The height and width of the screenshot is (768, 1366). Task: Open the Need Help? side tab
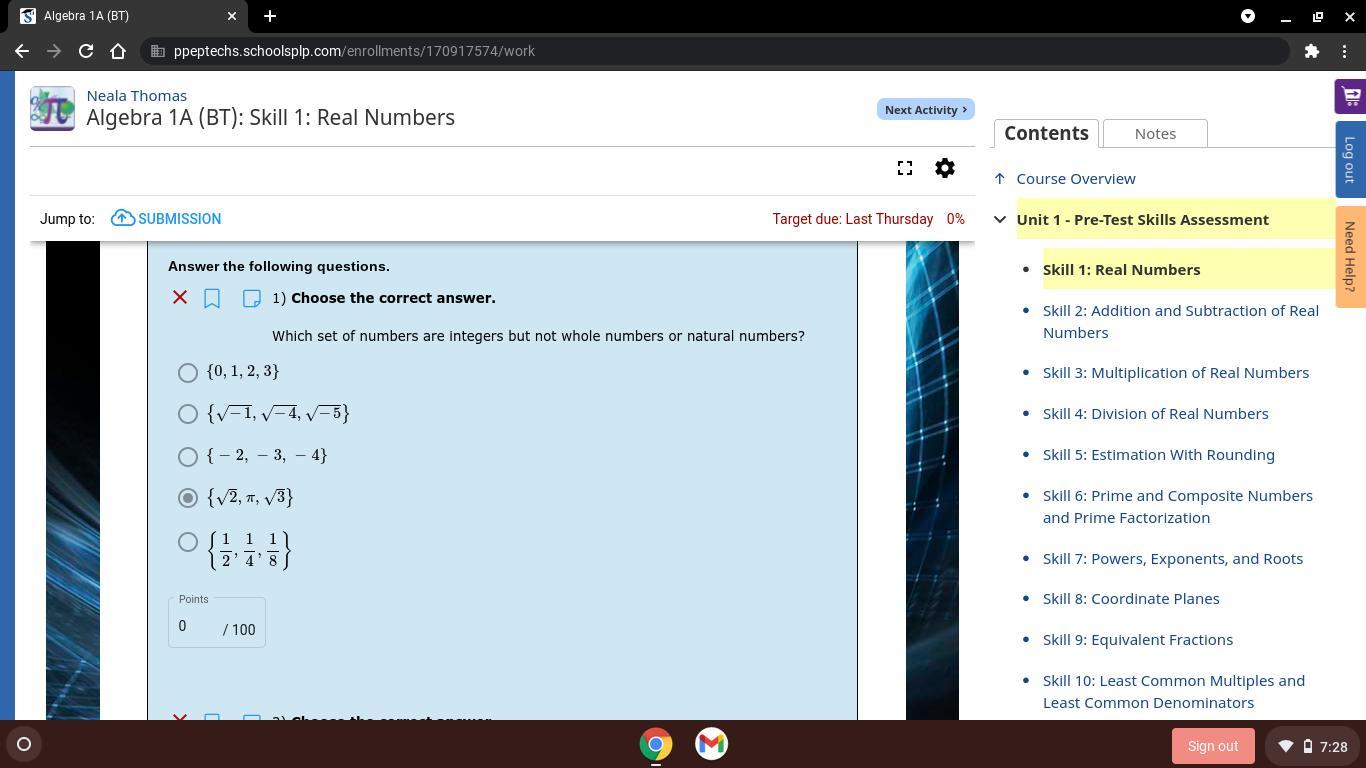tap(1350, 257)
